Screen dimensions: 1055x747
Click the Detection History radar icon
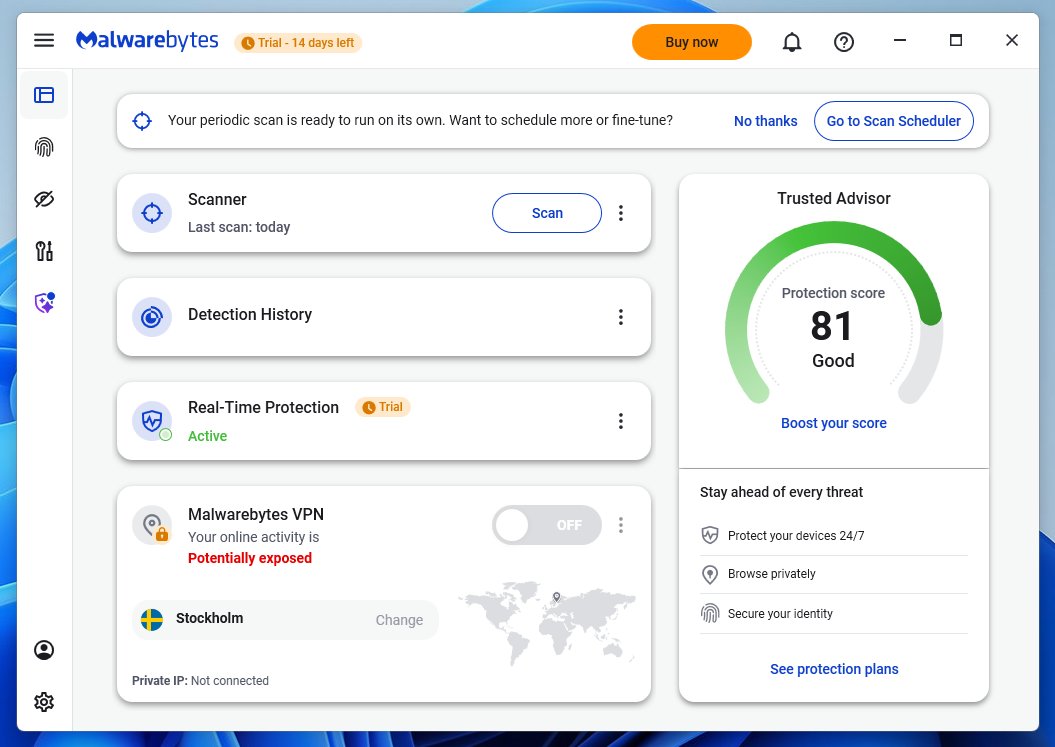[x=152, y=317]
